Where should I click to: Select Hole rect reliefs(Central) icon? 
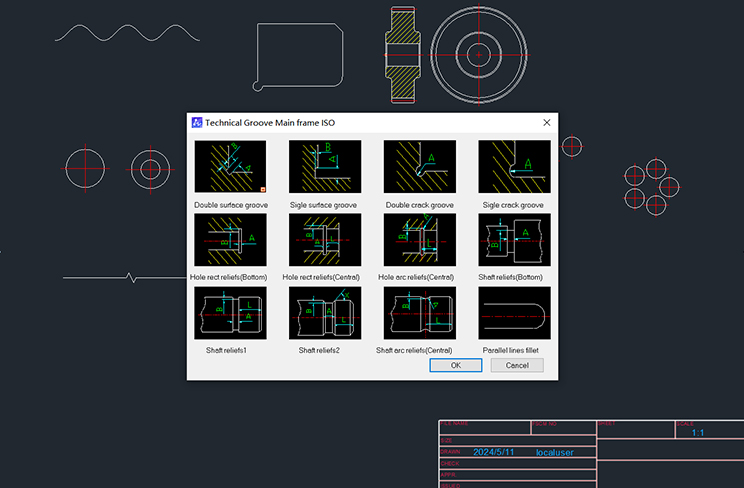[325, 240]
